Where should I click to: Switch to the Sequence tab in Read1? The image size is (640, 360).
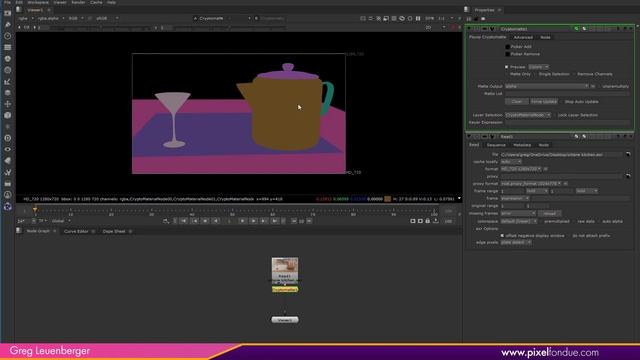pyautogui.click(x=496, y=145)
